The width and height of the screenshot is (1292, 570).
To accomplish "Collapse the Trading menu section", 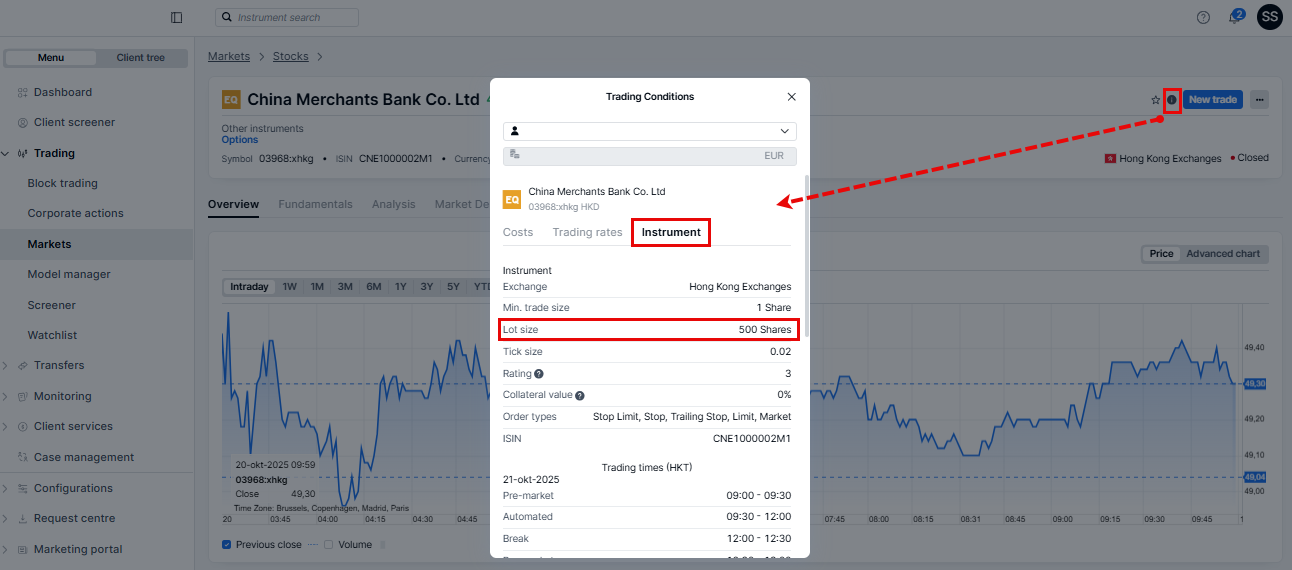I will point(54,153).
